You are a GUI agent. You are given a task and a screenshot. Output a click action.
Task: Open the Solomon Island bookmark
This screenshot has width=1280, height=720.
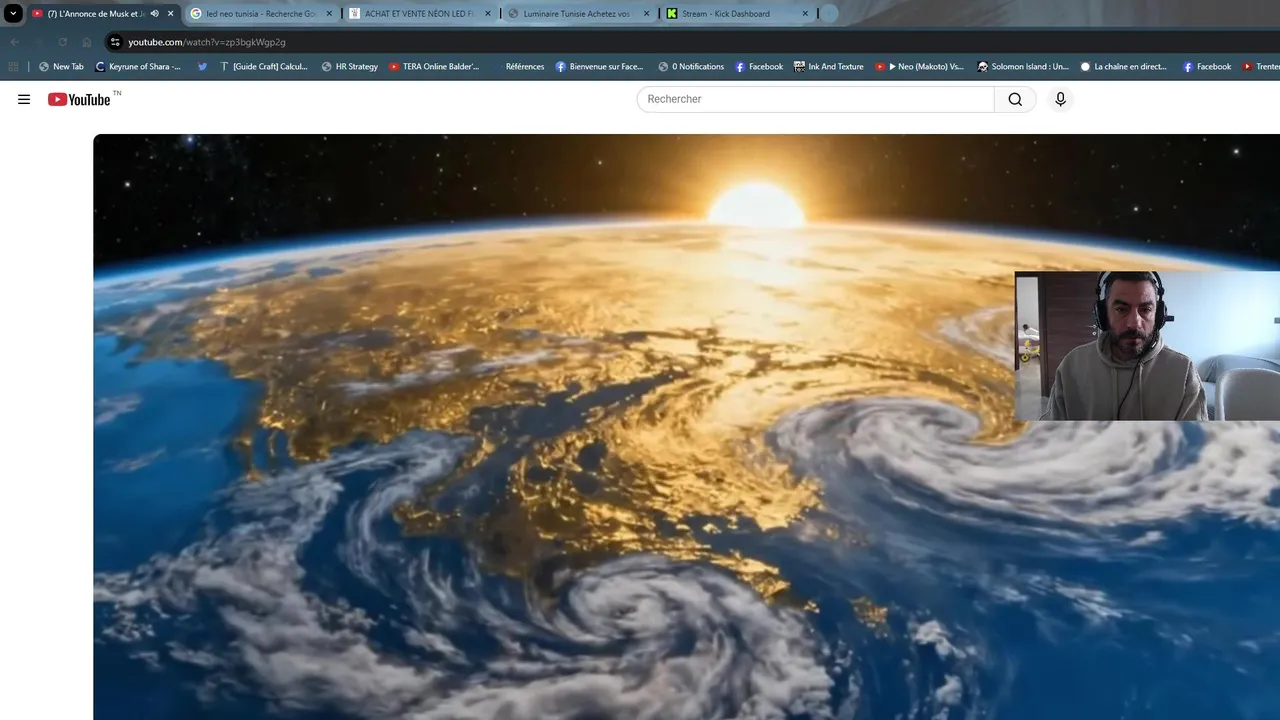(x=1023, y=67)
